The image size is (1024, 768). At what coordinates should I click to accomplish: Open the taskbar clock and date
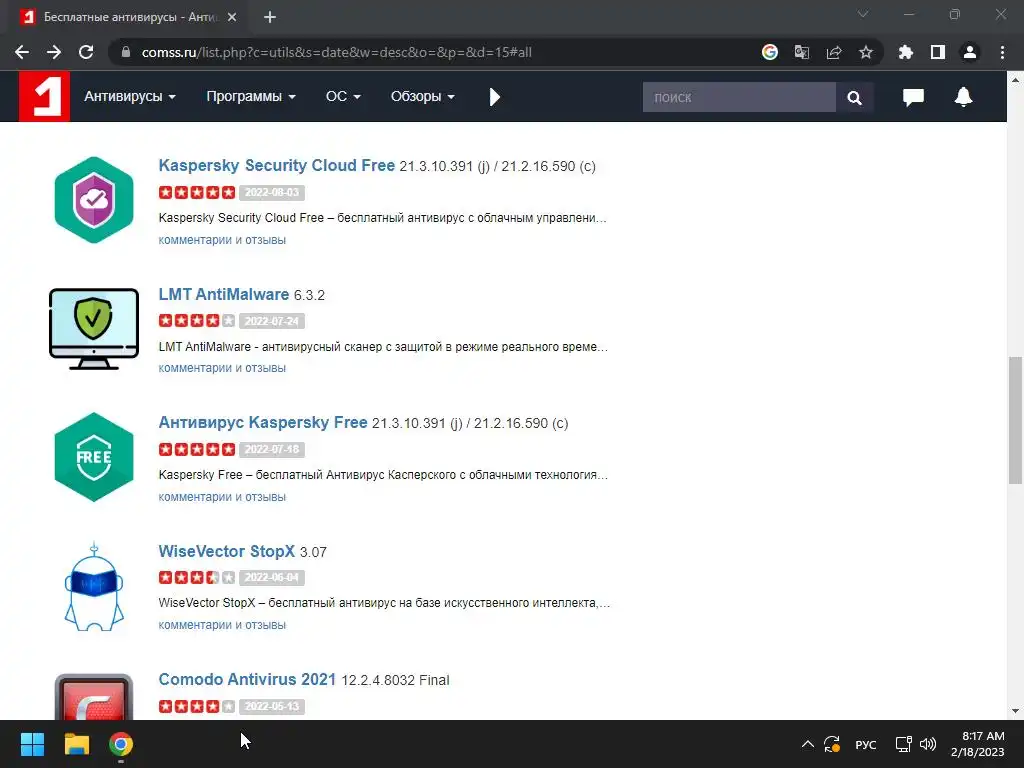978,744
